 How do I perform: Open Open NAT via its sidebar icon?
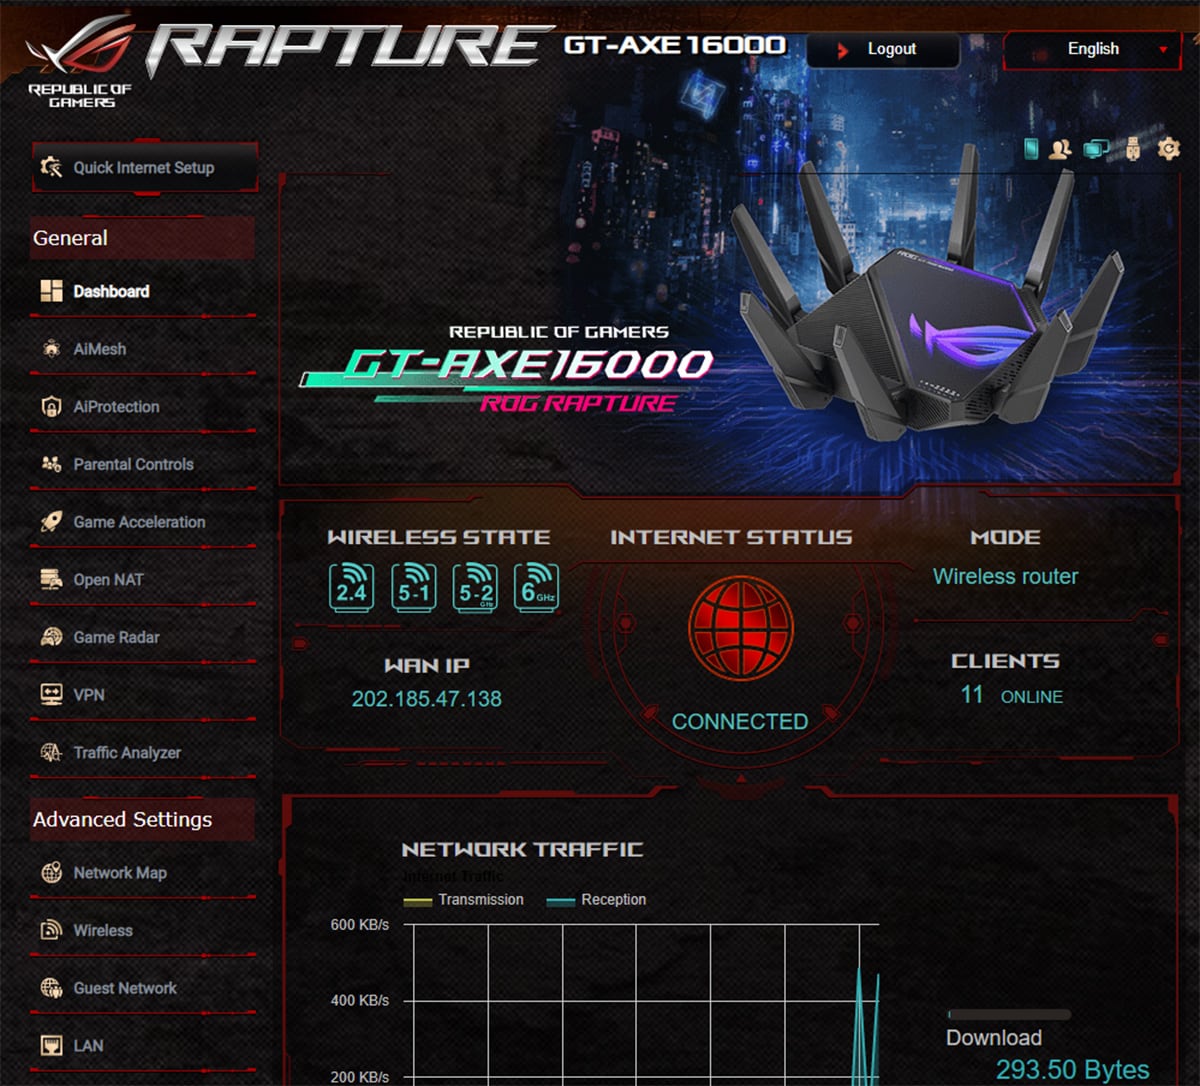51,580
